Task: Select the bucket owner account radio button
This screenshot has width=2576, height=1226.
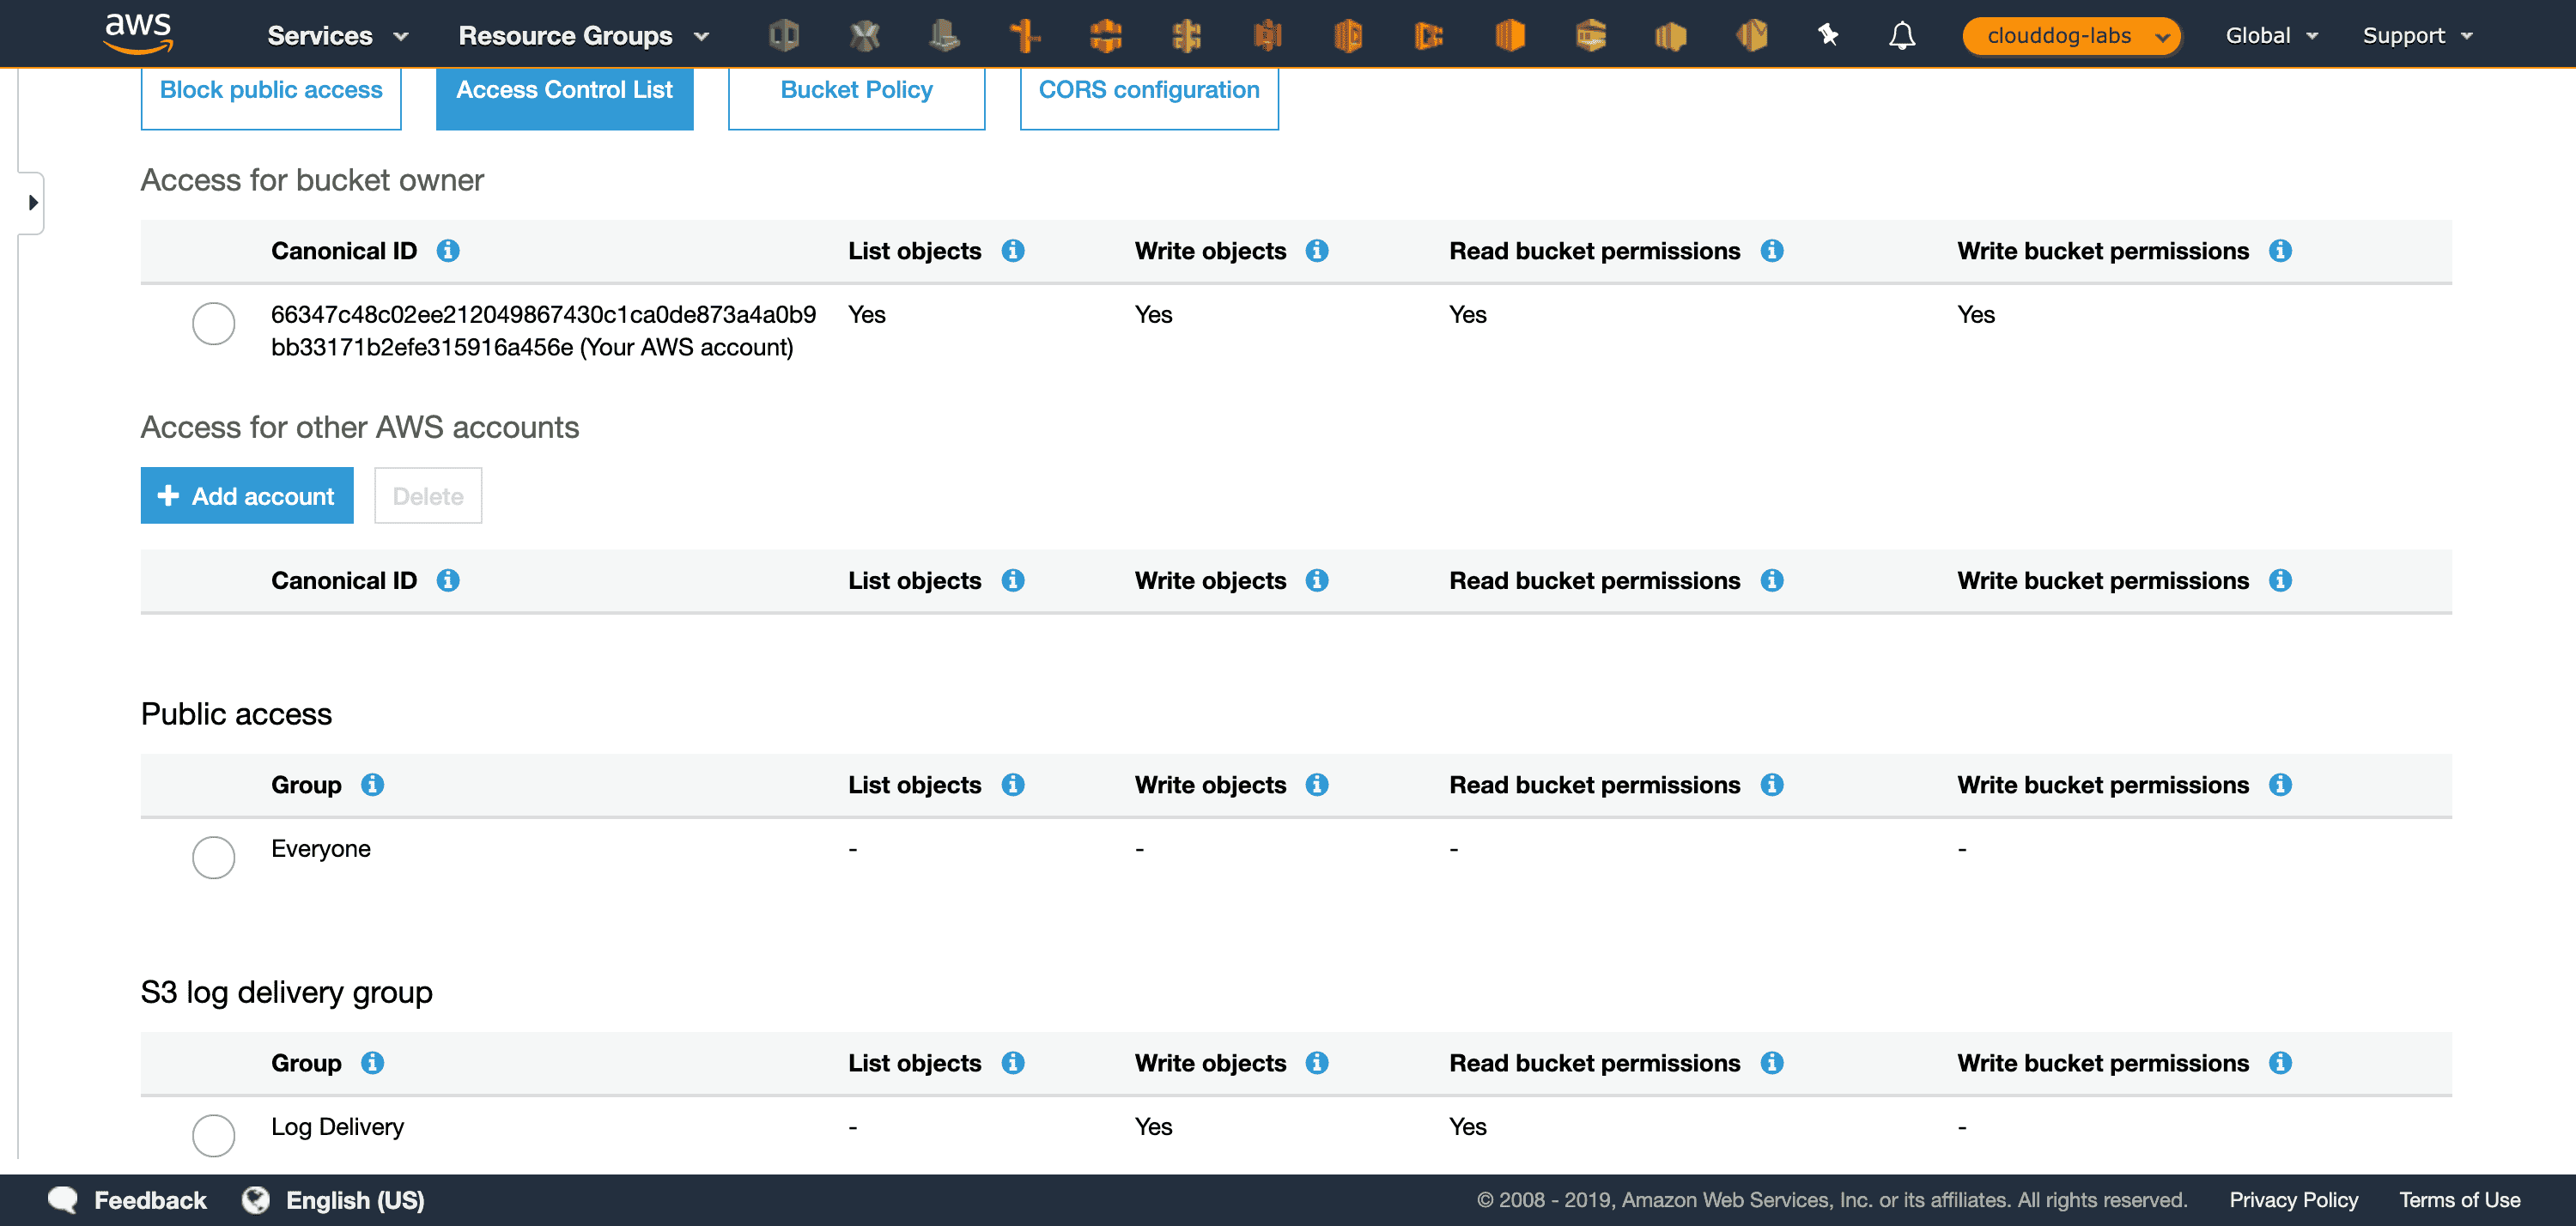Action: pyautogui.click(x=213, y=323)
